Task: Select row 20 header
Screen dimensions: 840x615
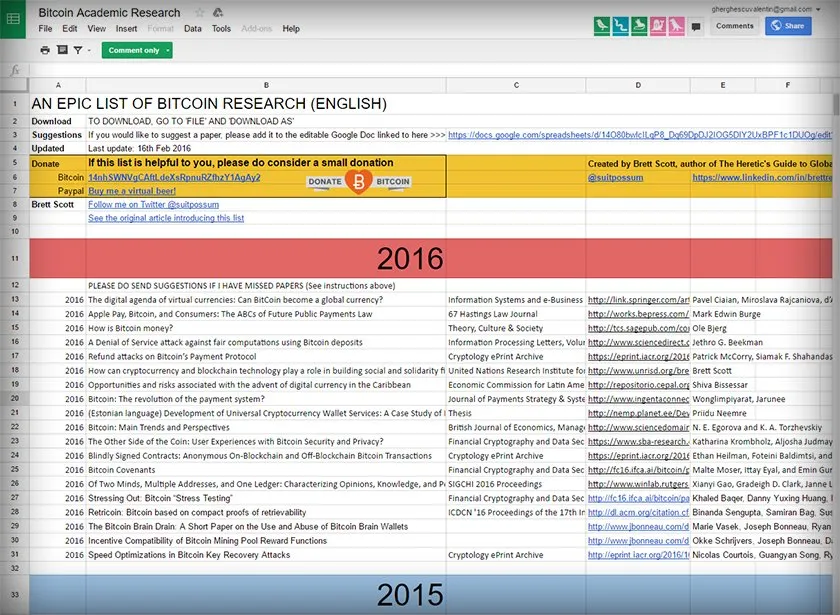Action: 14,399
